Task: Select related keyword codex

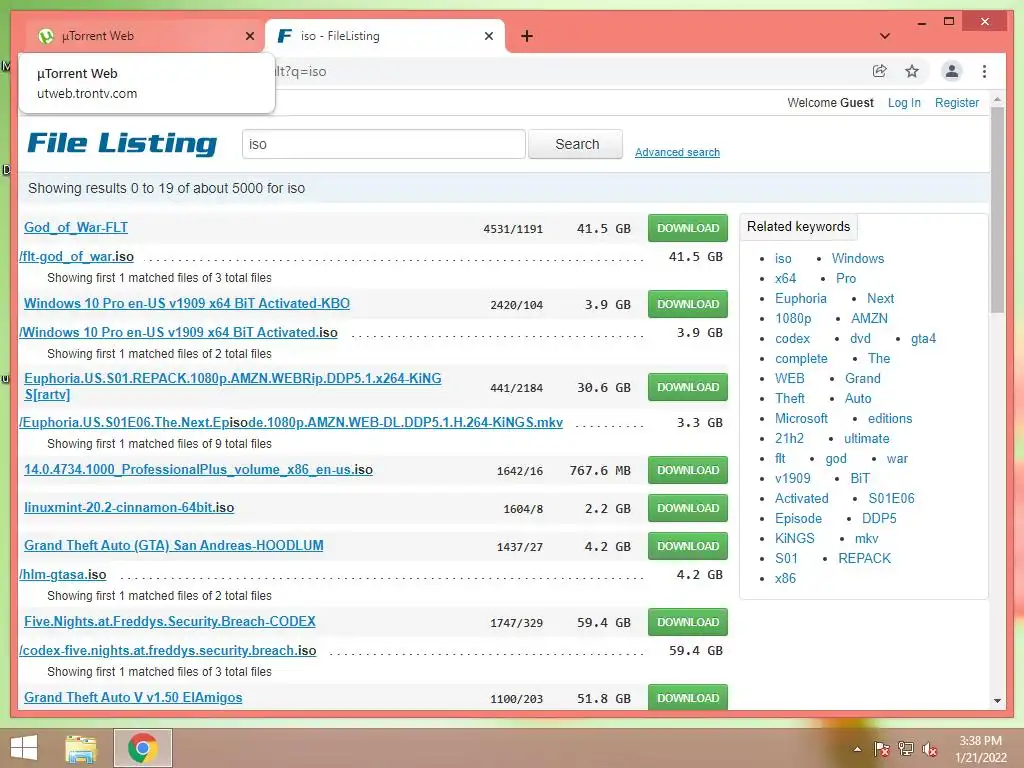Action: click(792, 338)
